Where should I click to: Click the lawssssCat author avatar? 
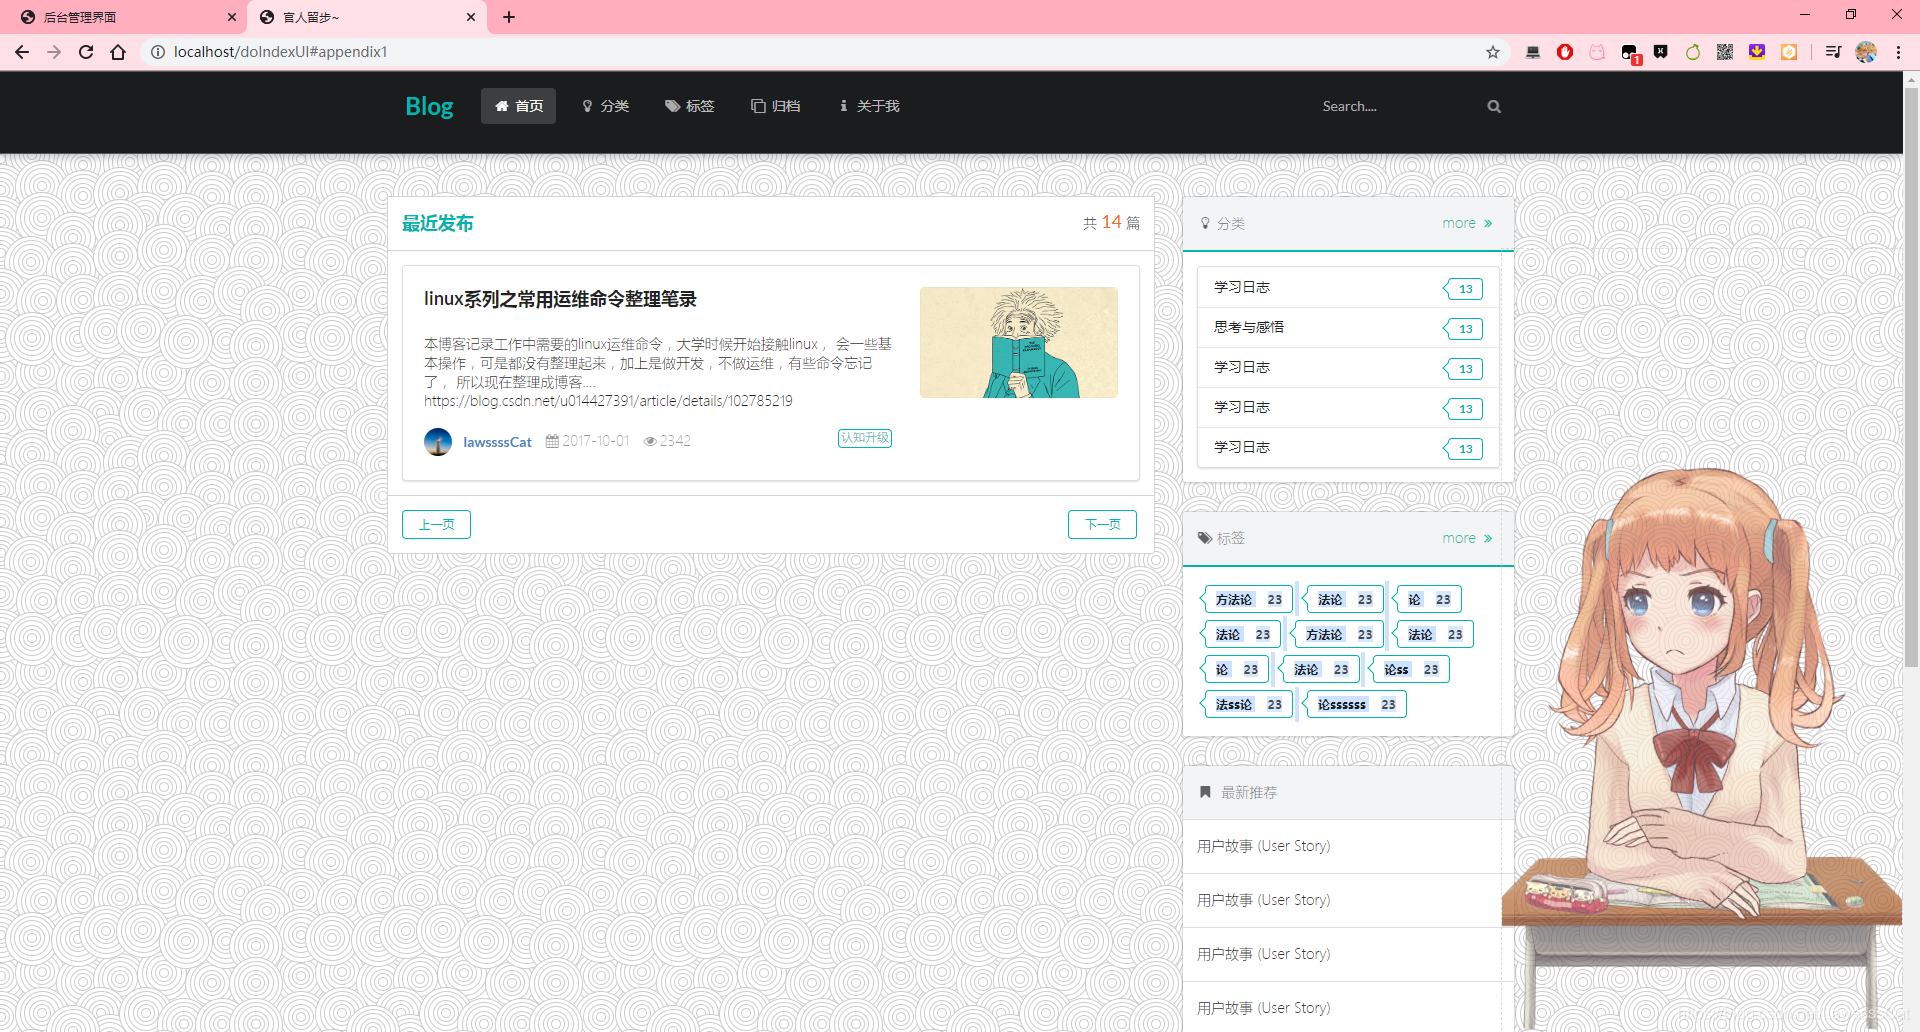438,441
